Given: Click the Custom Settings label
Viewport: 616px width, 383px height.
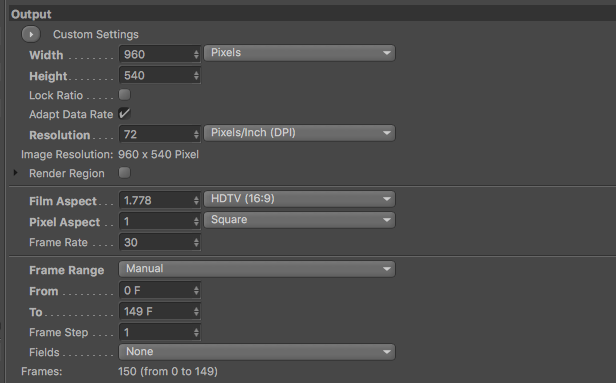Looking at the screenshot, I should pyautogui.click(x=96, y=35).
